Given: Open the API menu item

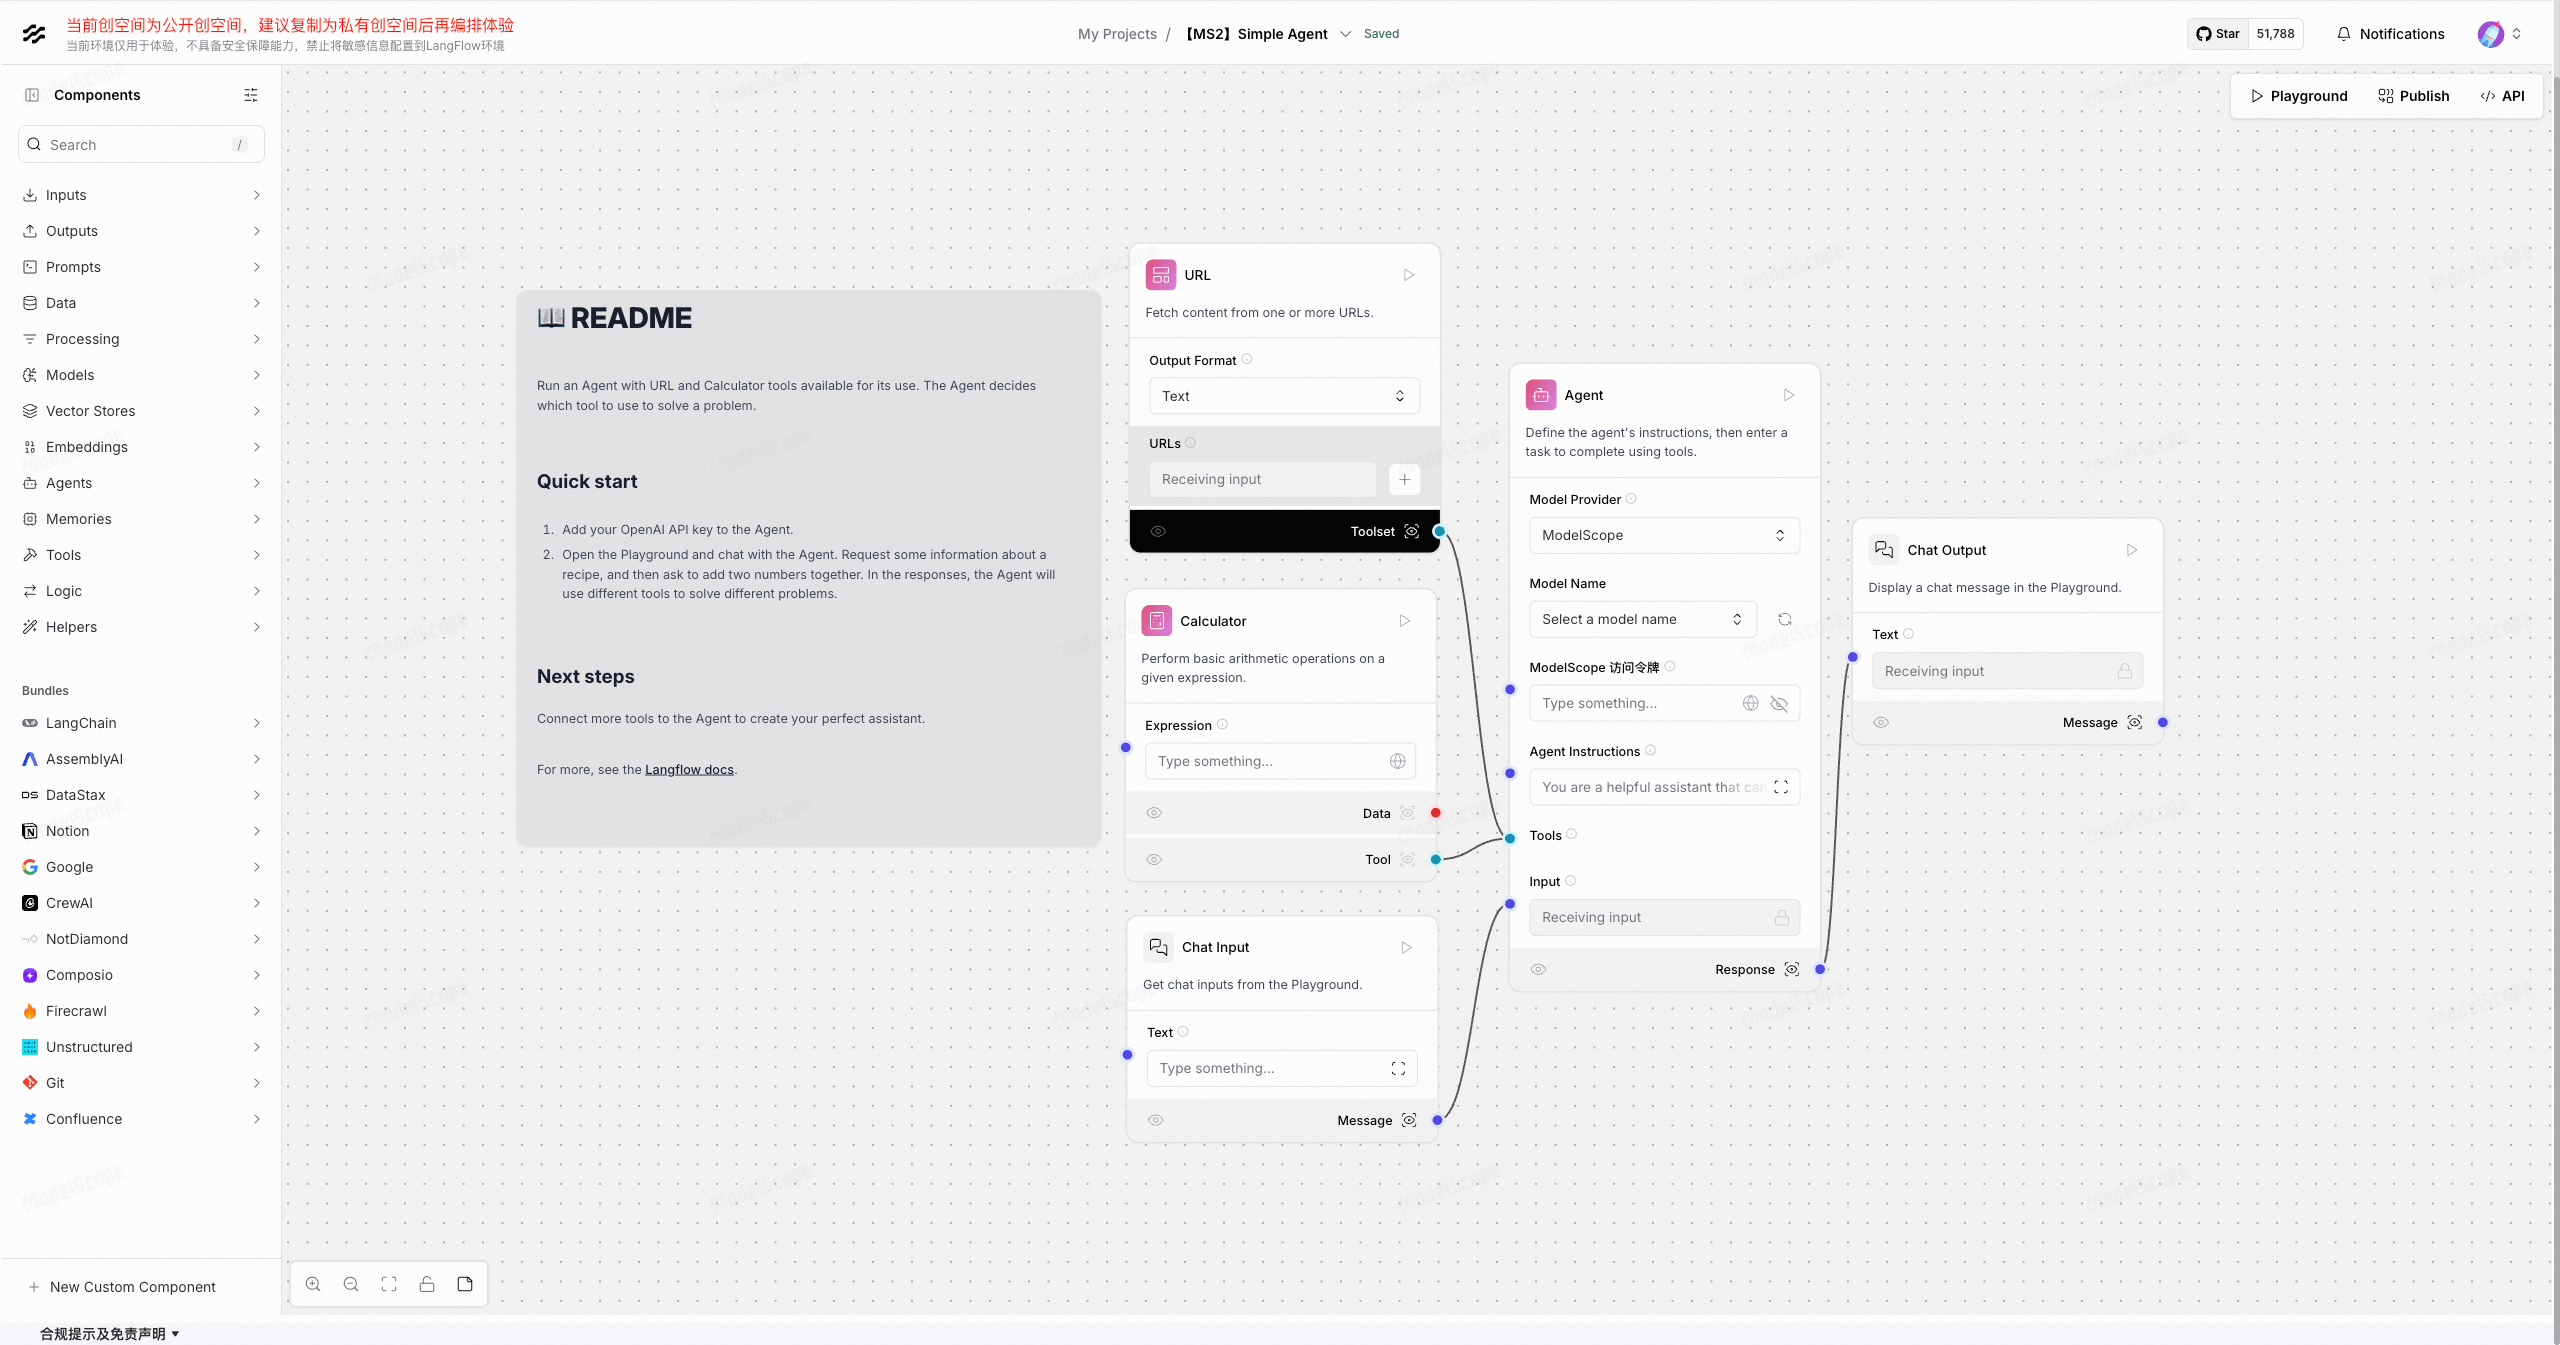Looking at the screenshot, I should tap(2502, 96).
